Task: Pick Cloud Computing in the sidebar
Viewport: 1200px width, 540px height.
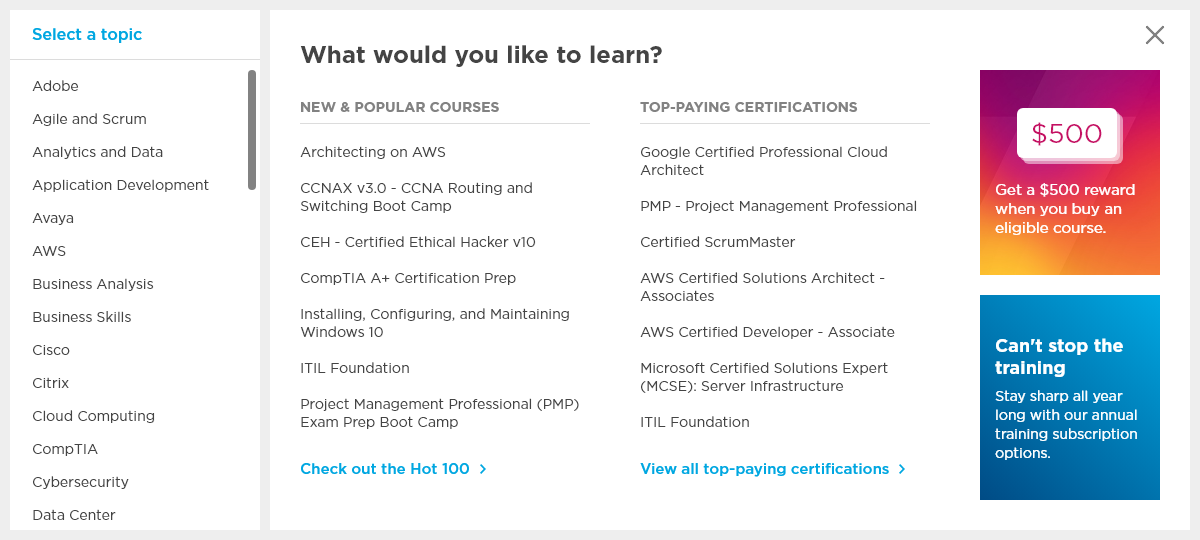Action: [x=93, y=416]
